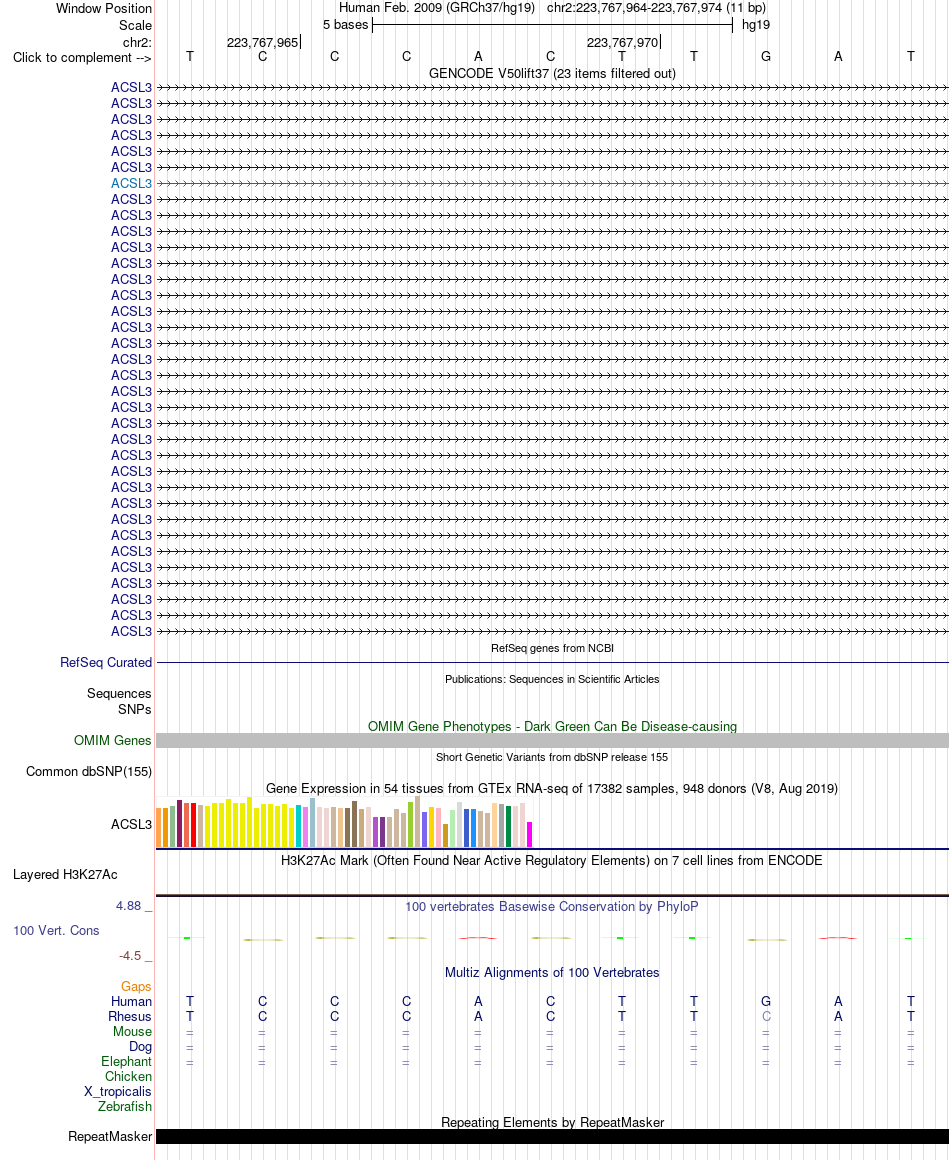
Task: Open 'Multiz Alignments of 100 Vertebrates' title
Action: pyautogui.click(x=552, y=973)
